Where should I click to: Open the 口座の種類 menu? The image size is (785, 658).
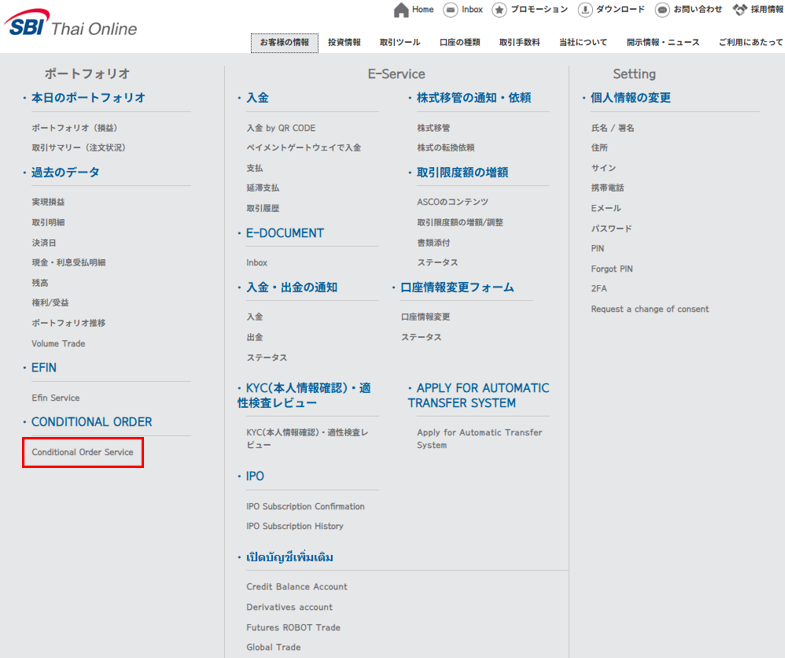coord(460,43)
